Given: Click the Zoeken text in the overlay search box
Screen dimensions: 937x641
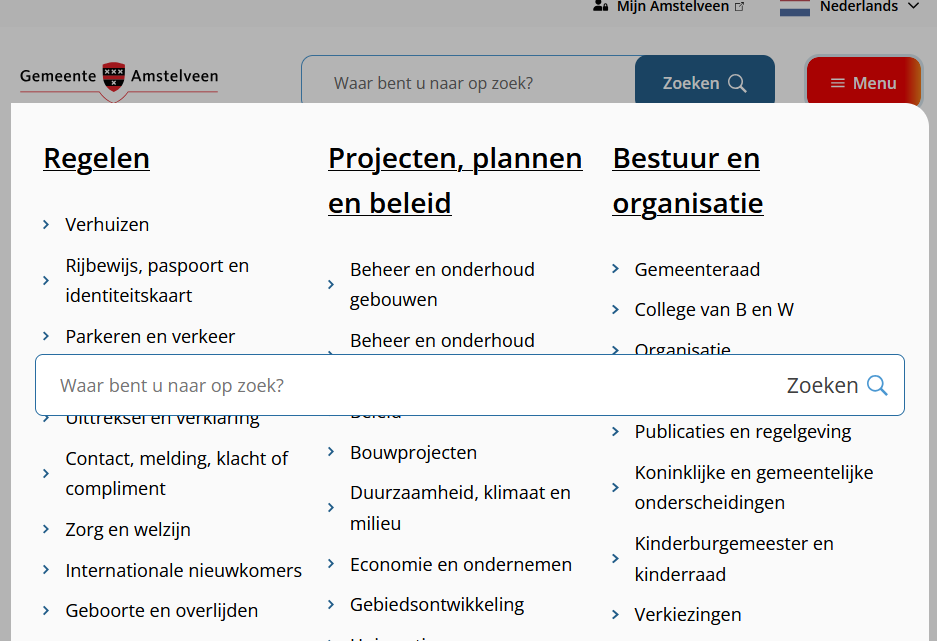Looking at the screenshot, I should 822,385.
